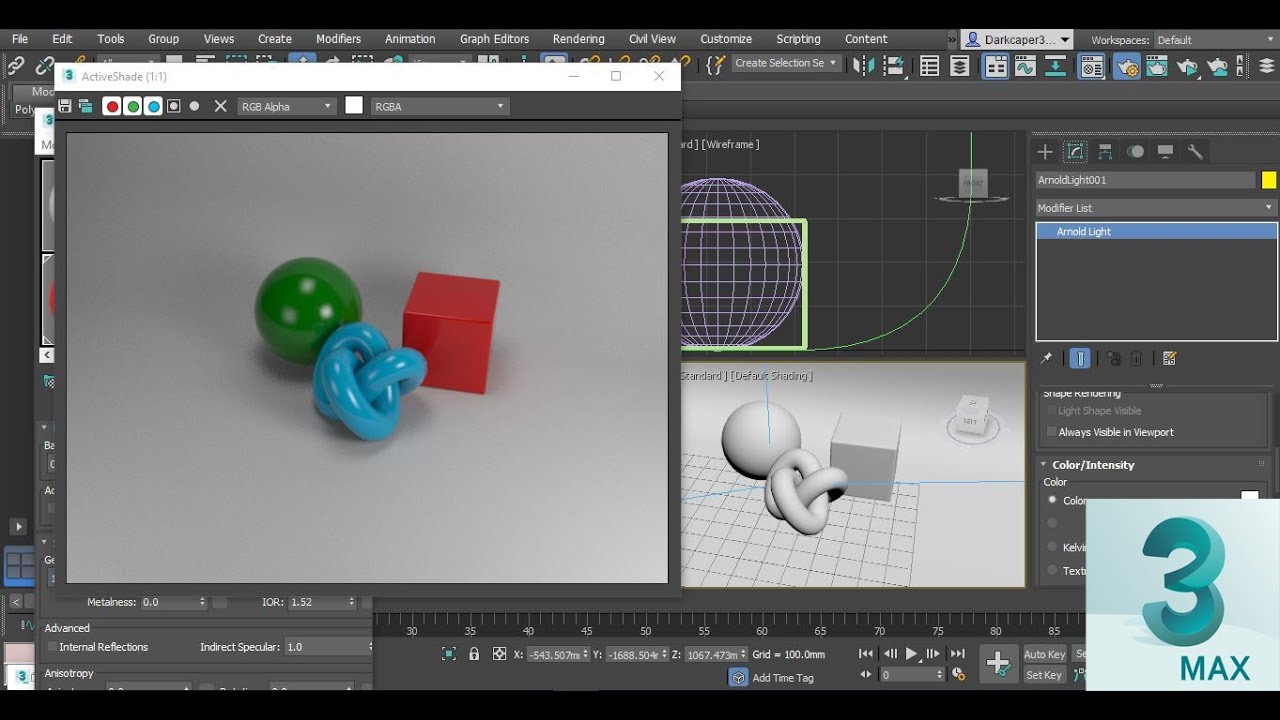Toggle the green channel in ActiveShade
Screen dimensions: 1280x720
133,106
